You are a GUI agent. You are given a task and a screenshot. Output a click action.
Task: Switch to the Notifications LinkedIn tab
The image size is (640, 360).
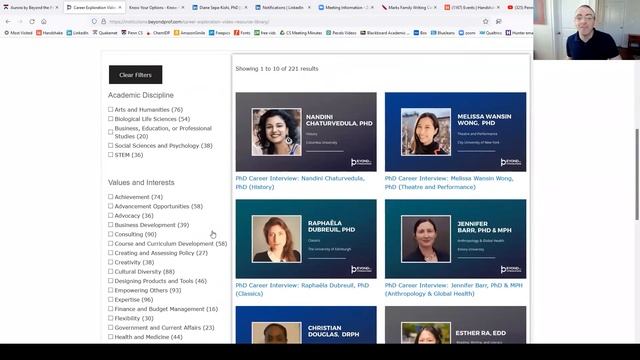(x=282, y=7)
